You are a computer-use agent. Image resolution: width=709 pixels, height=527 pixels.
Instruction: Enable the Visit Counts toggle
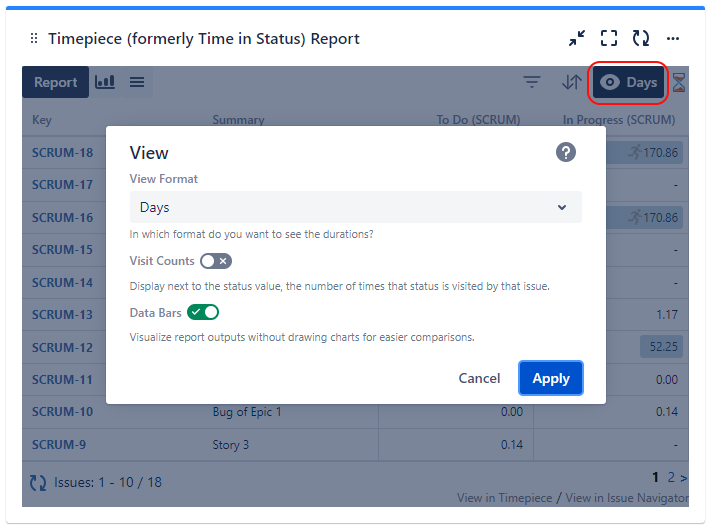(x=215, y=261)
